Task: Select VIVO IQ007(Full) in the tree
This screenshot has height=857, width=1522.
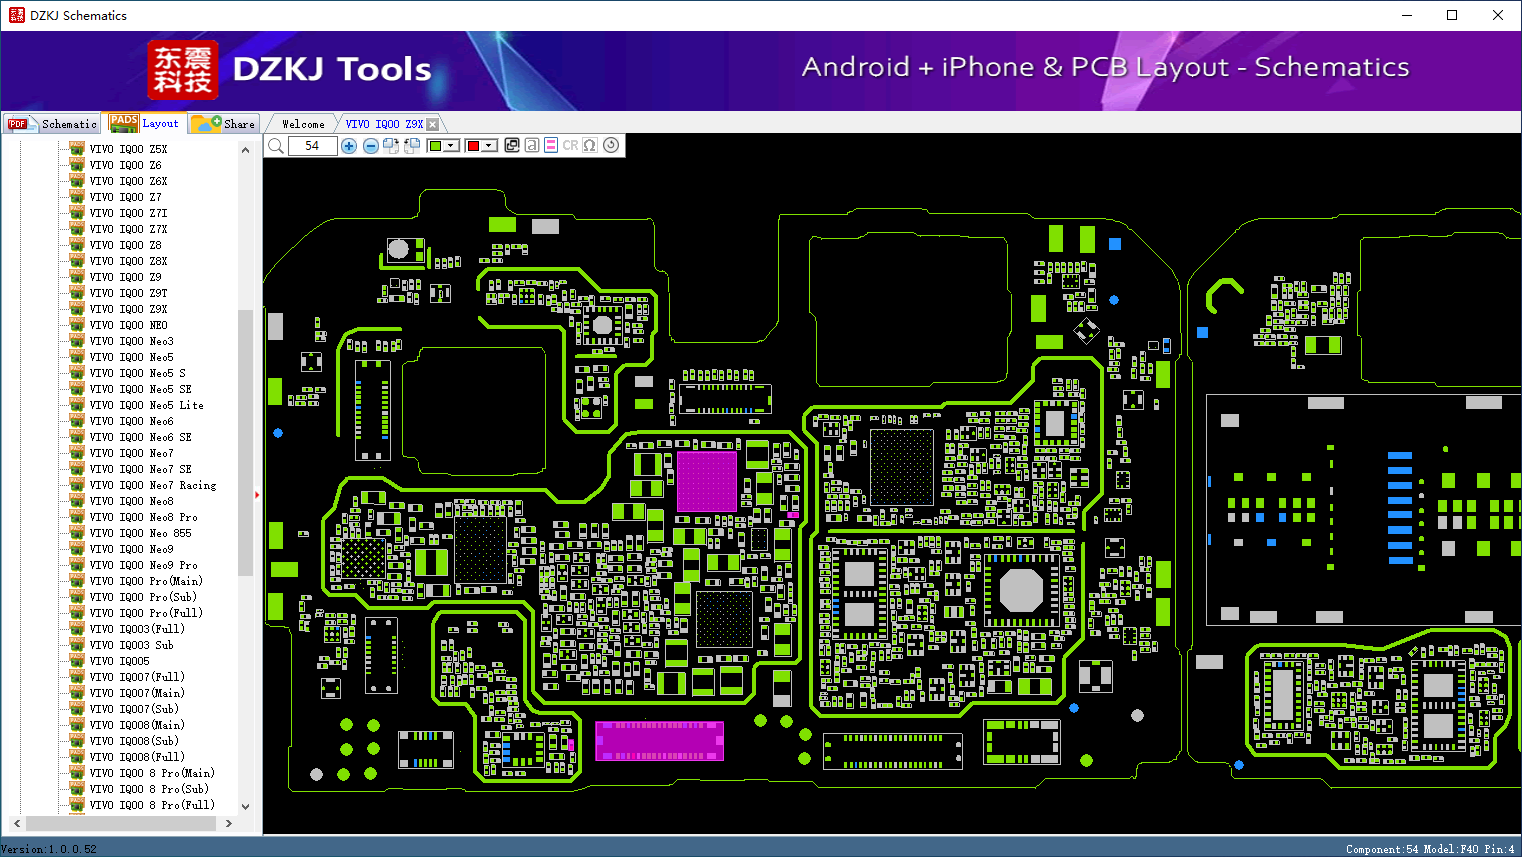Action: (x=137, y=677)
